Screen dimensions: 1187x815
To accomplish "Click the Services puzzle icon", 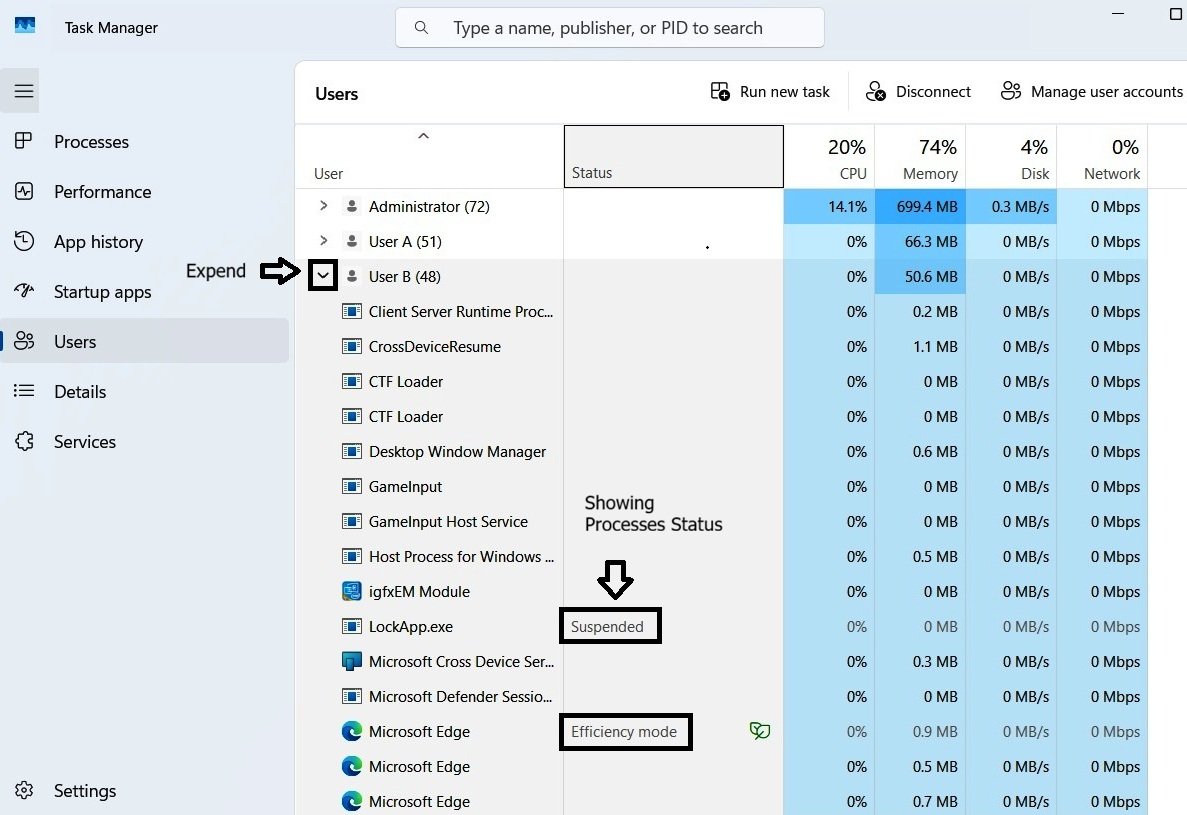I will point(23,441).
